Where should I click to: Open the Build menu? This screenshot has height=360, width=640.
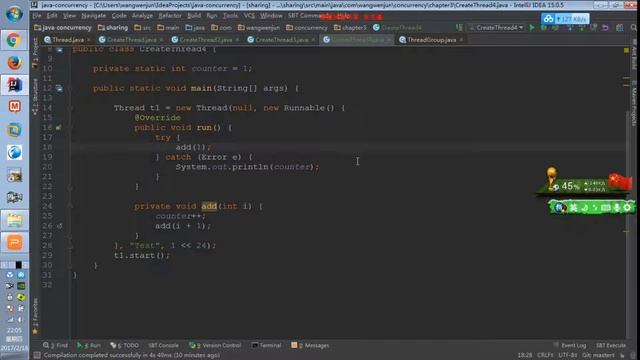point(194,16)
